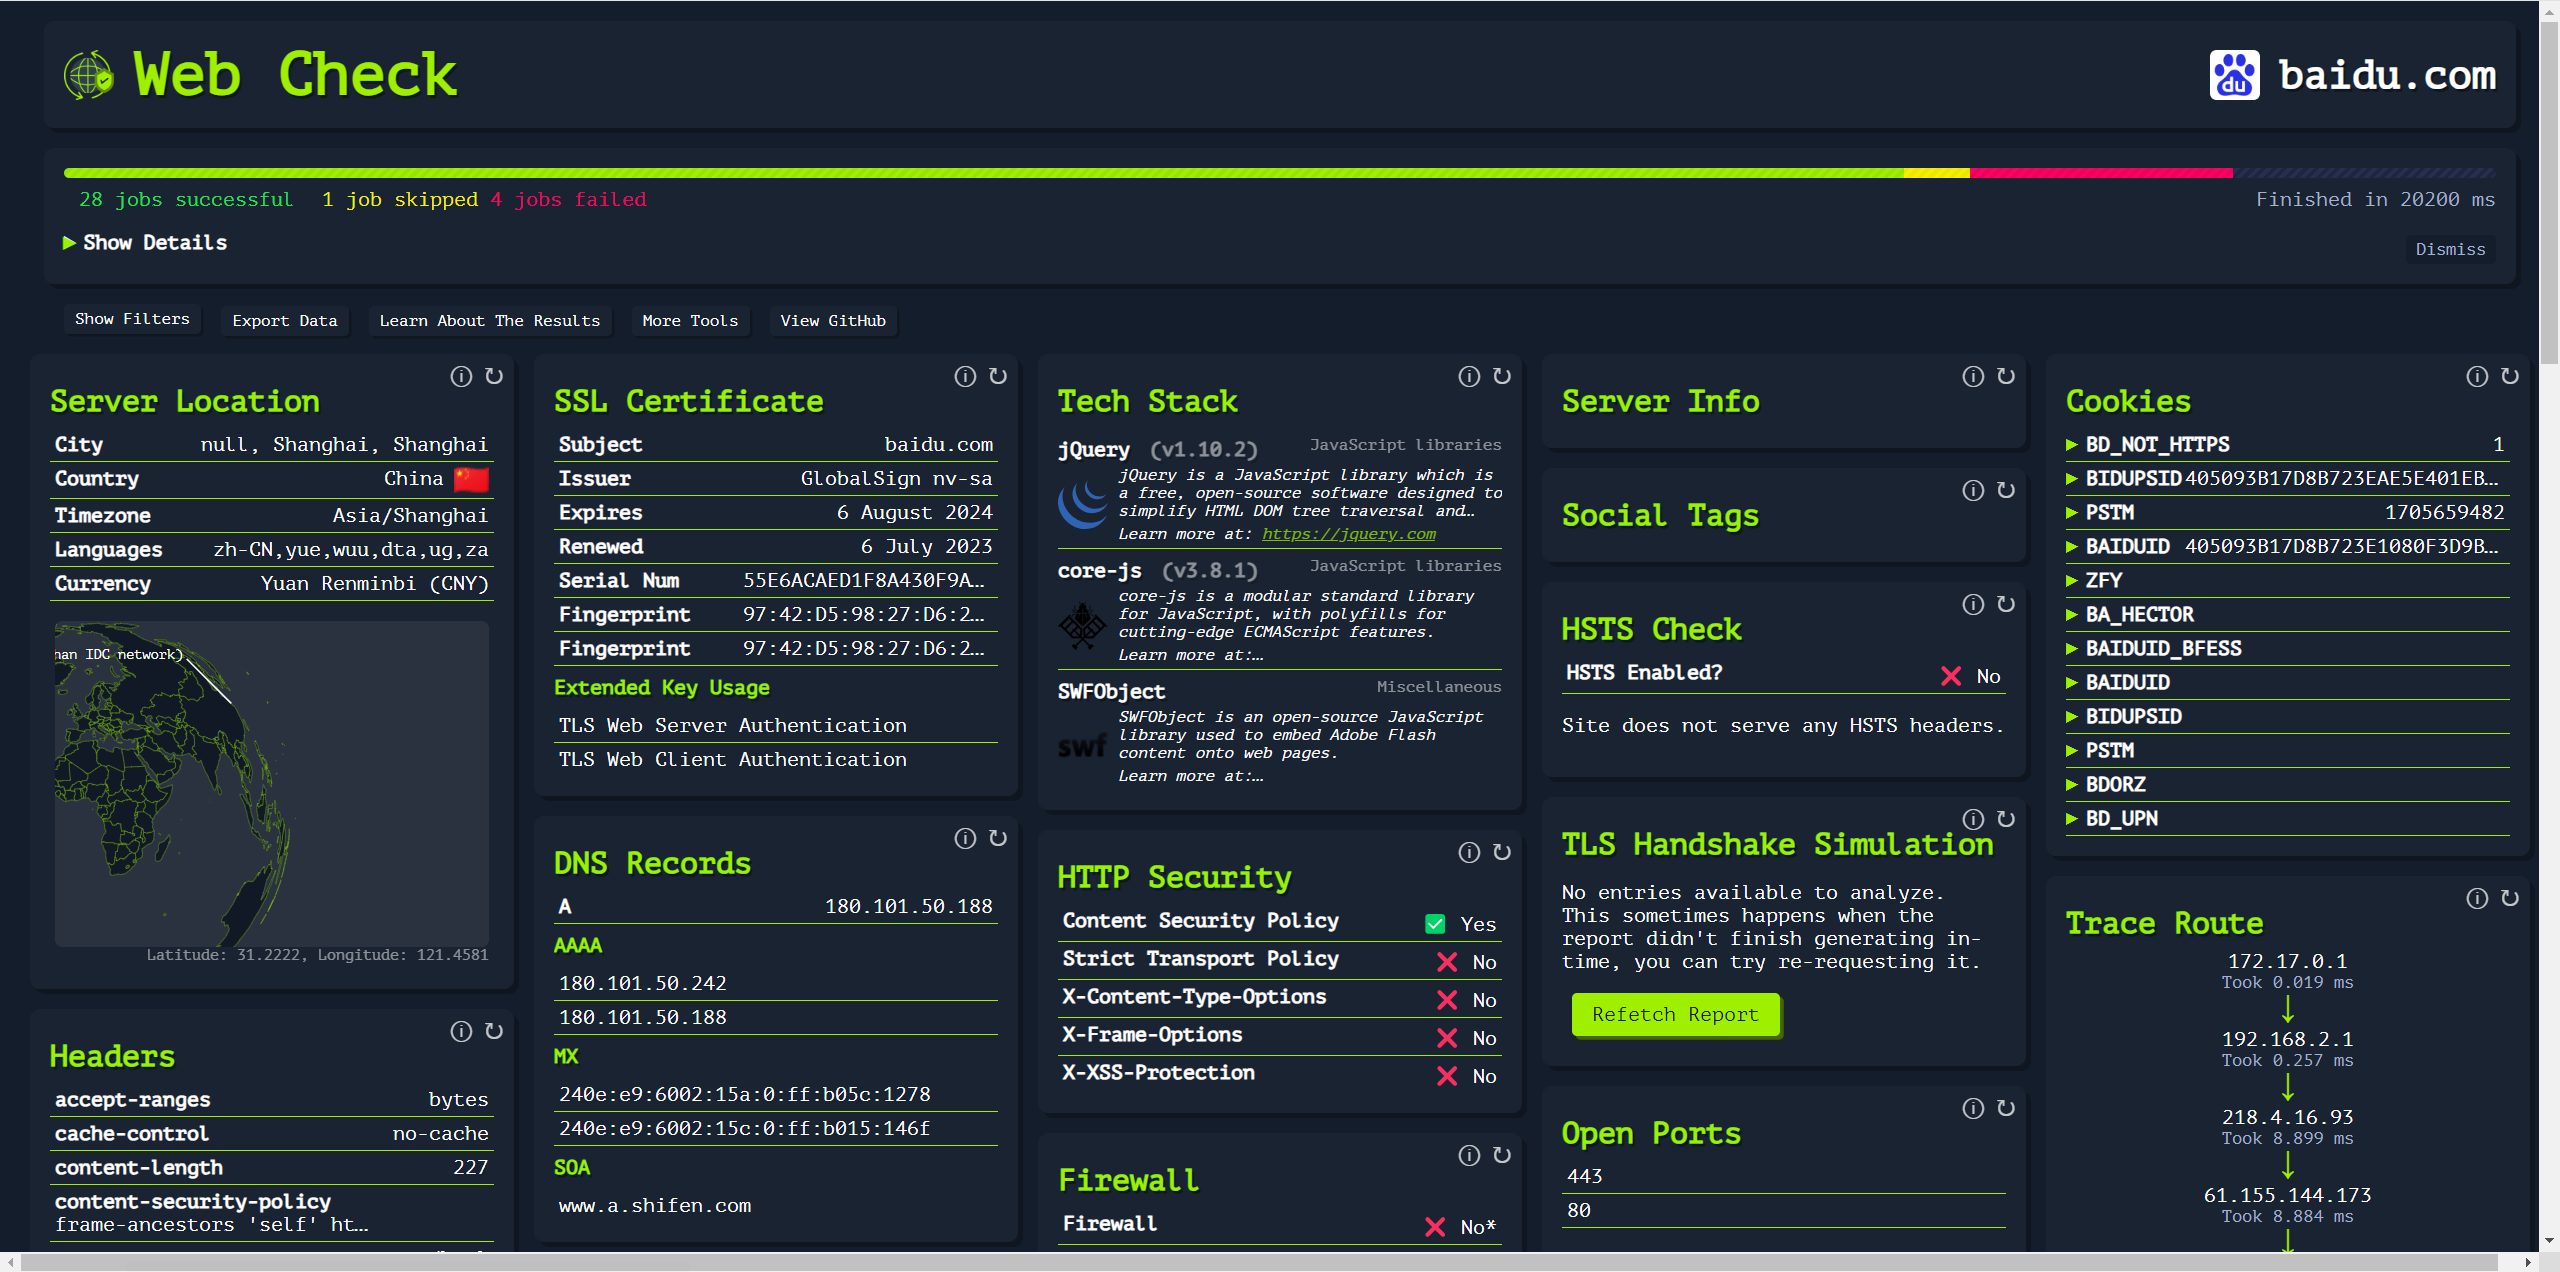Refresh the Cookies card

tap(2510, 376)
